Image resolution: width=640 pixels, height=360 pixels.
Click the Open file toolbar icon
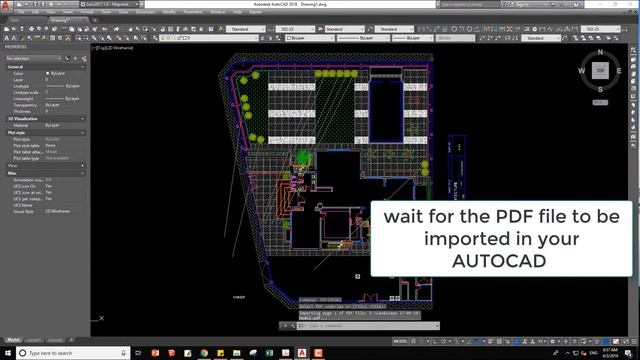click(13, 29)
